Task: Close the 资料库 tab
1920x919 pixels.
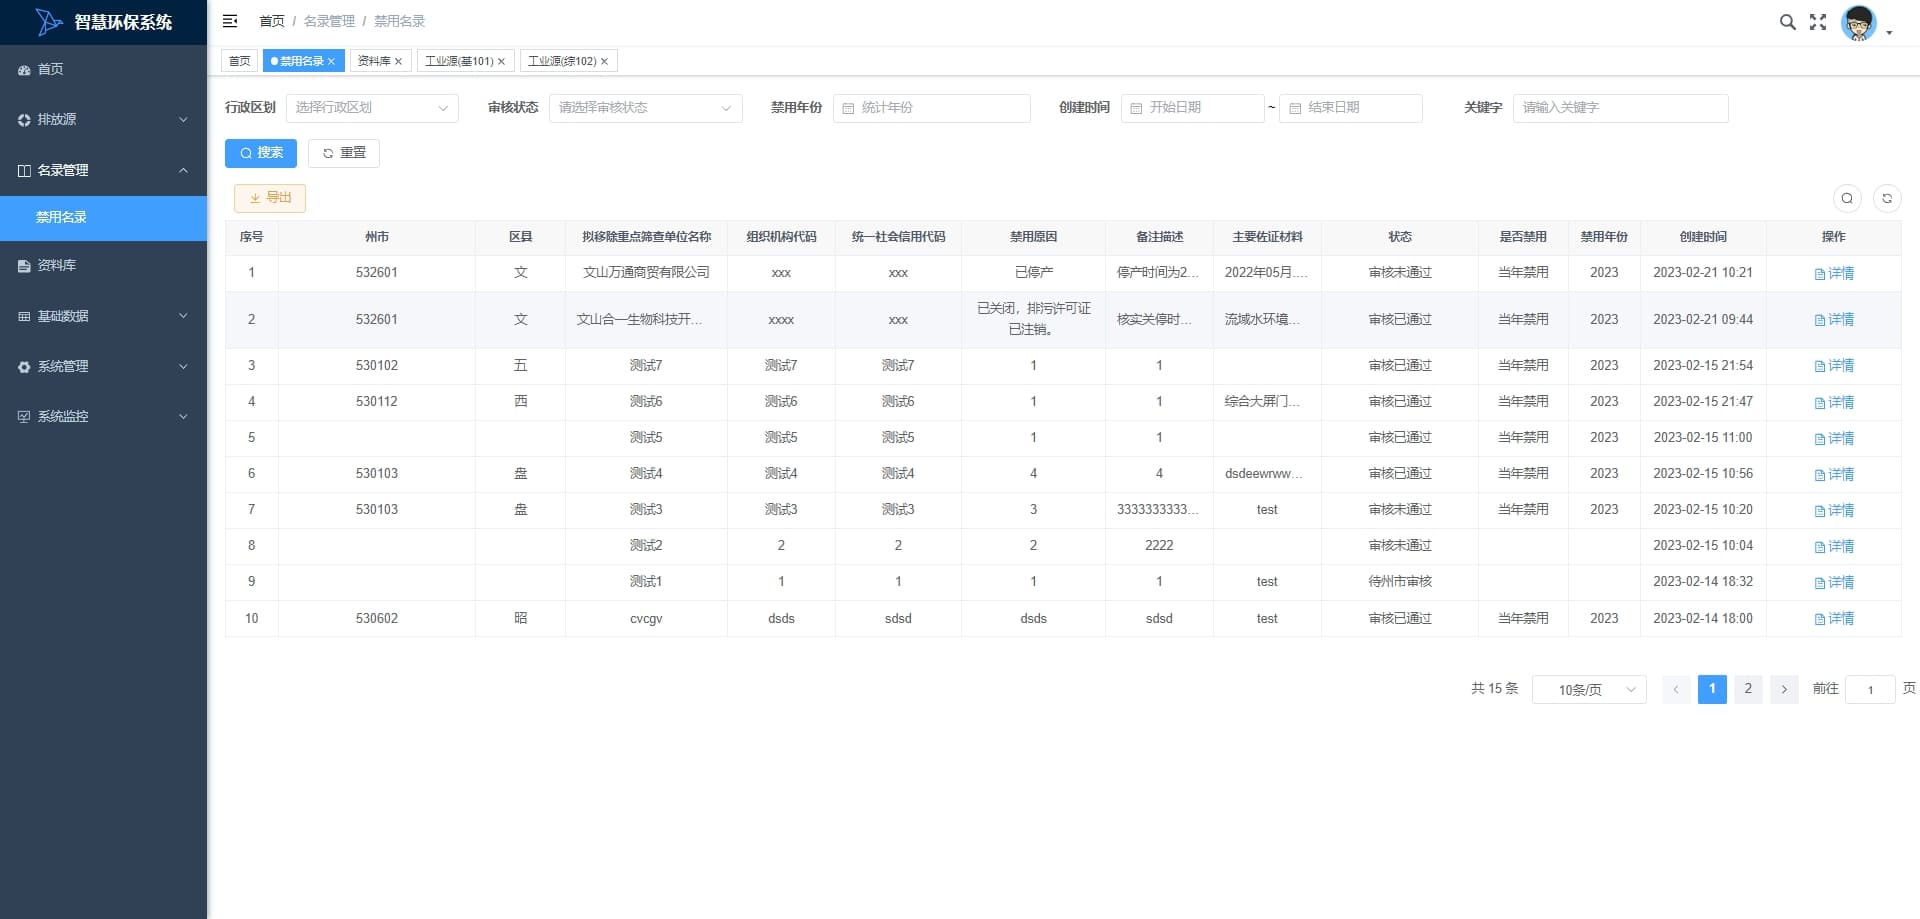Action: 398,61
